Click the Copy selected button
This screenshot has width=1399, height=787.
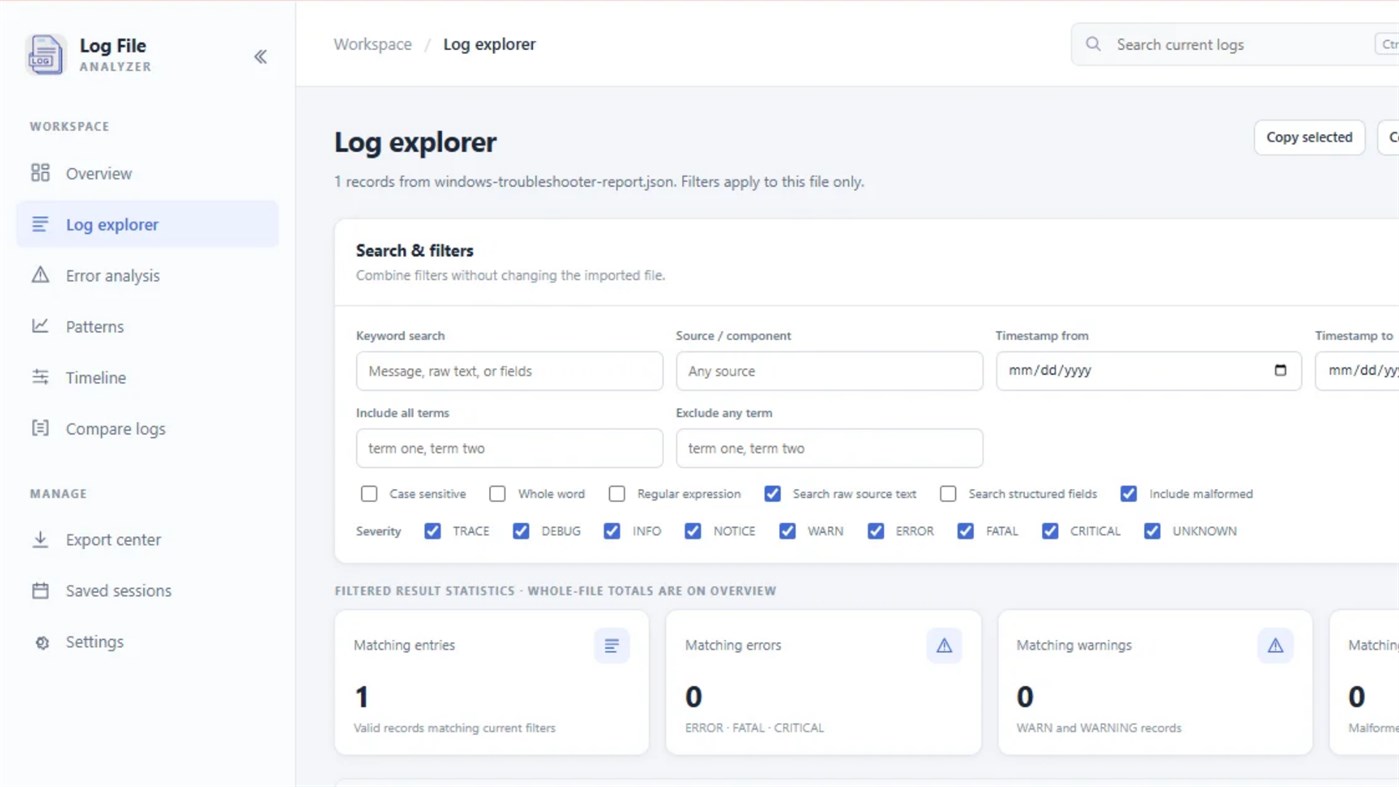tap(1309, 137)
